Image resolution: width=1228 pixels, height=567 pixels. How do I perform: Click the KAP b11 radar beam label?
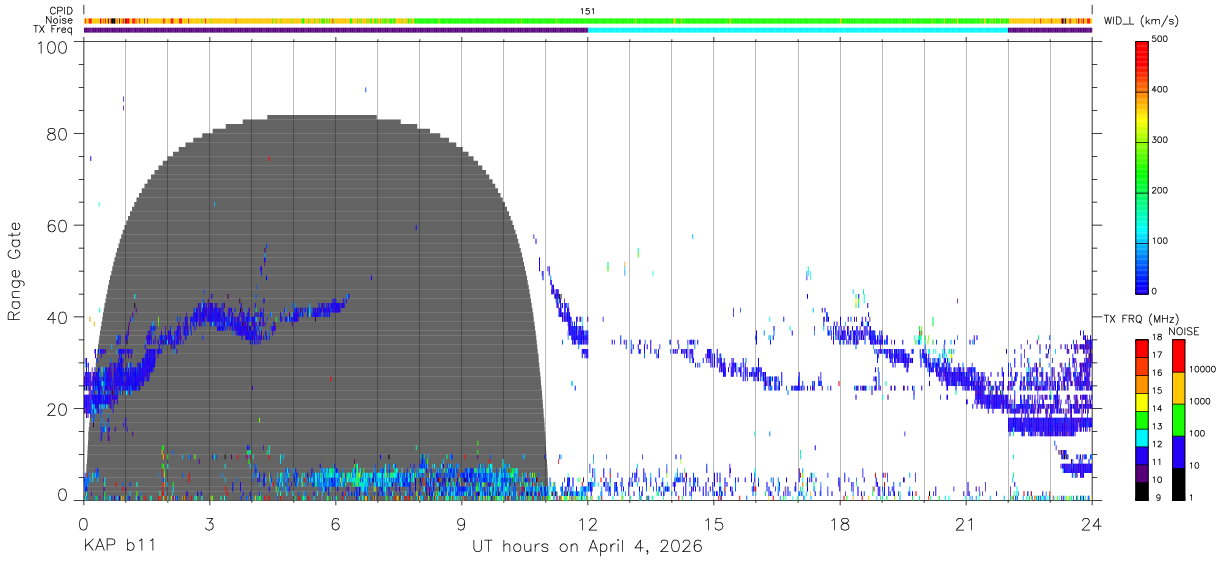(x=119, y=547)
